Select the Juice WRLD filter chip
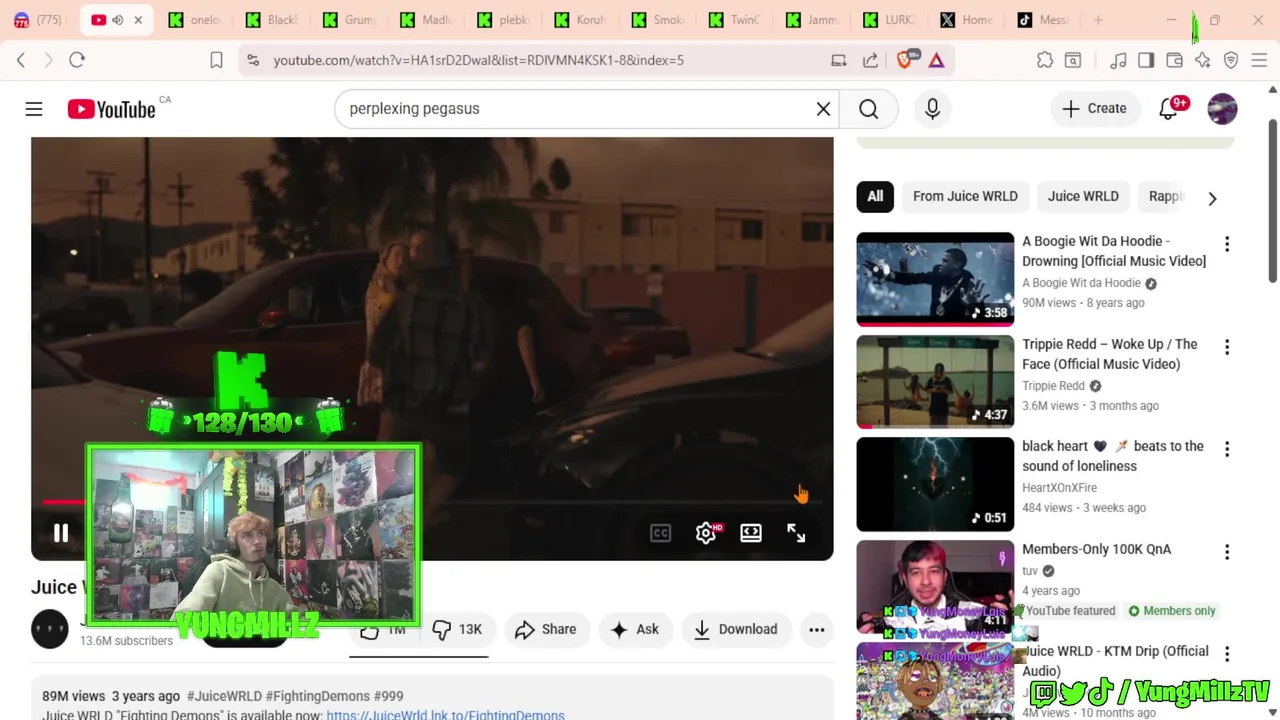 pyautogui.click(x=1083, y=196)
